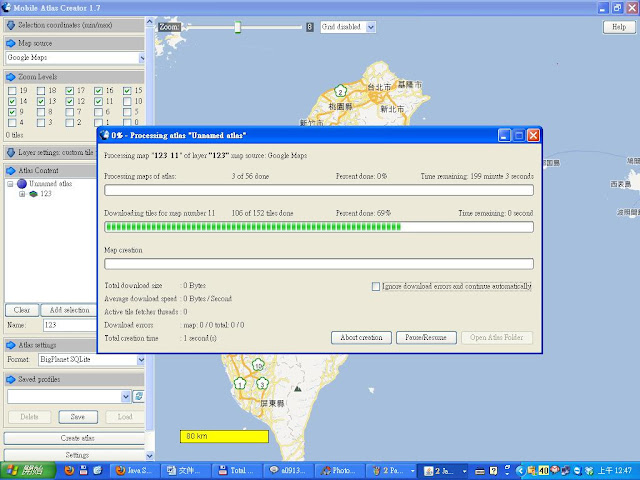This screenshot has height=480, width=640.
Task: Click the layer 123 icon in tree
Action: pyautogui.click(x=34, y=194)
